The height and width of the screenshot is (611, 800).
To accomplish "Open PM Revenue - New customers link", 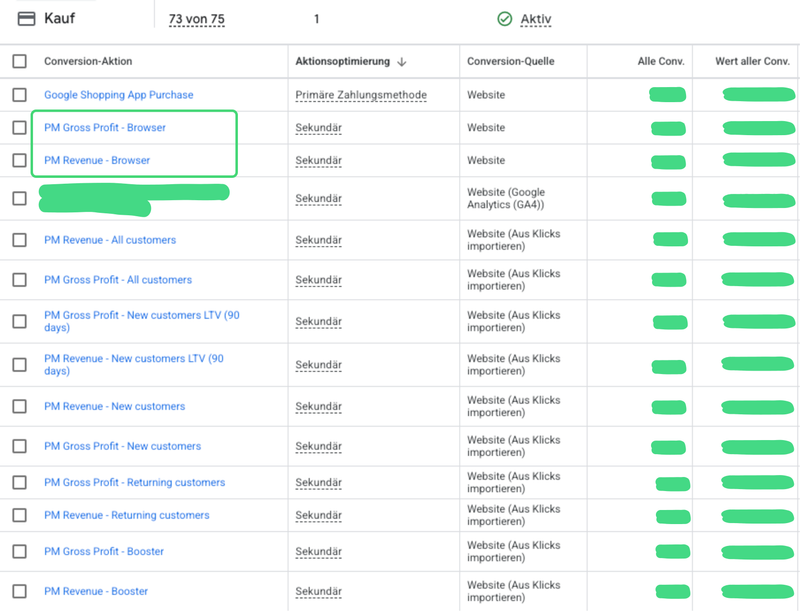I will coord(114,406).
